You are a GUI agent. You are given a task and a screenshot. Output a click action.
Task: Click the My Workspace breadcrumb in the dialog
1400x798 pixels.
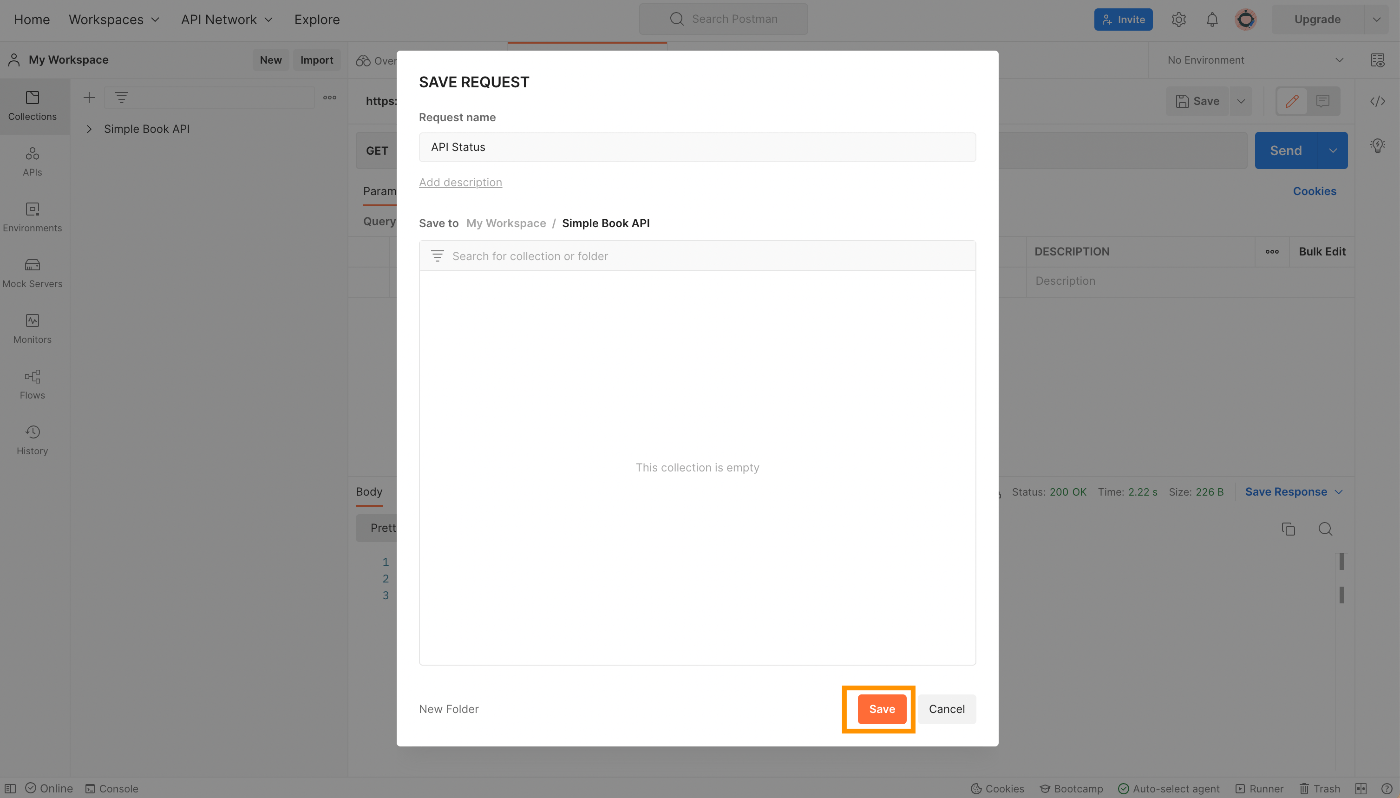tap(506, 223)
